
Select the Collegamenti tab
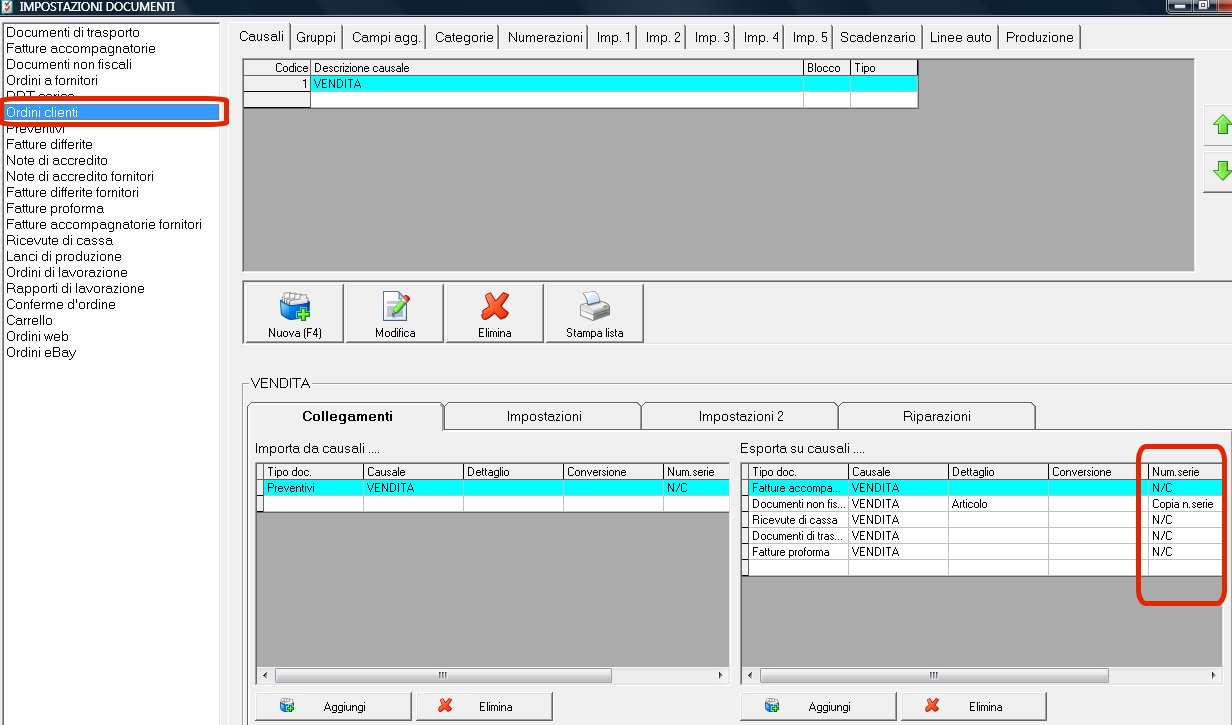coord(347,416)
